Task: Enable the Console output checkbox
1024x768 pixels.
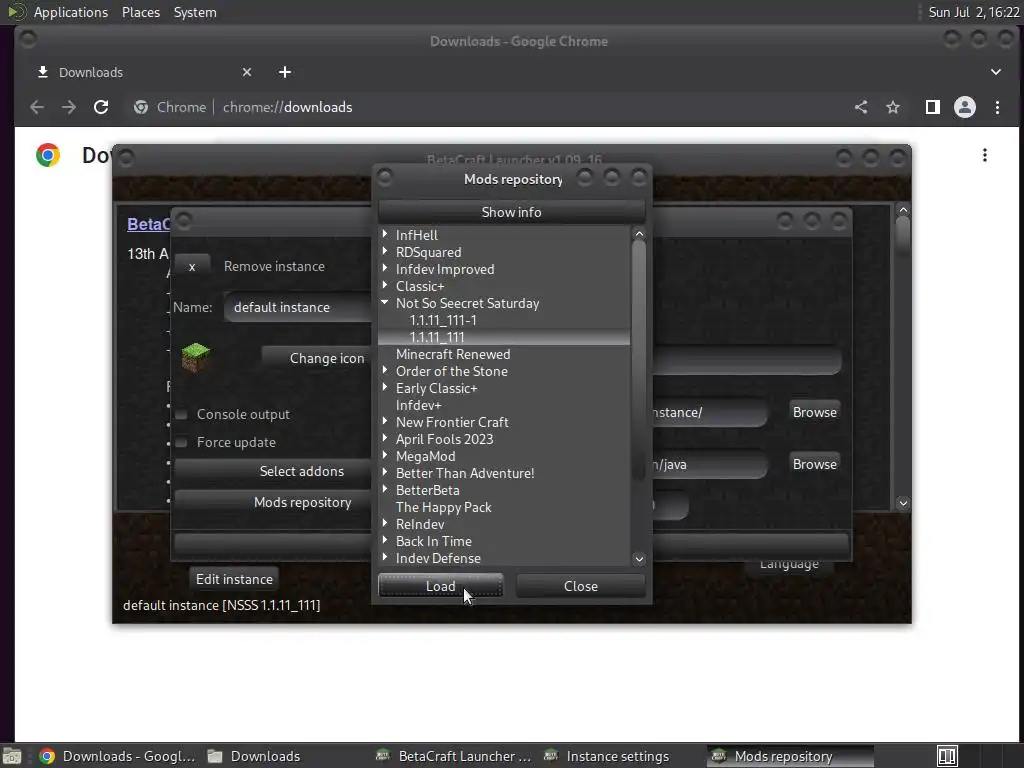Action: click(x=182, y=414)
